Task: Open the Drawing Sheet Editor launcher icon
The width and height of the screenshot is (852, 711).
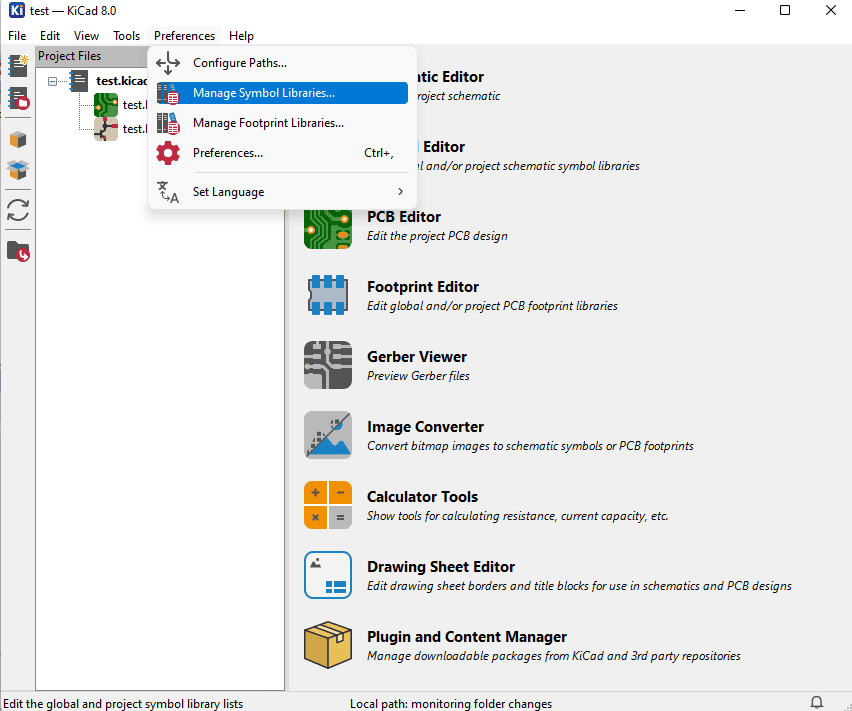Action: pyautogui.click(x=328, y=575)
